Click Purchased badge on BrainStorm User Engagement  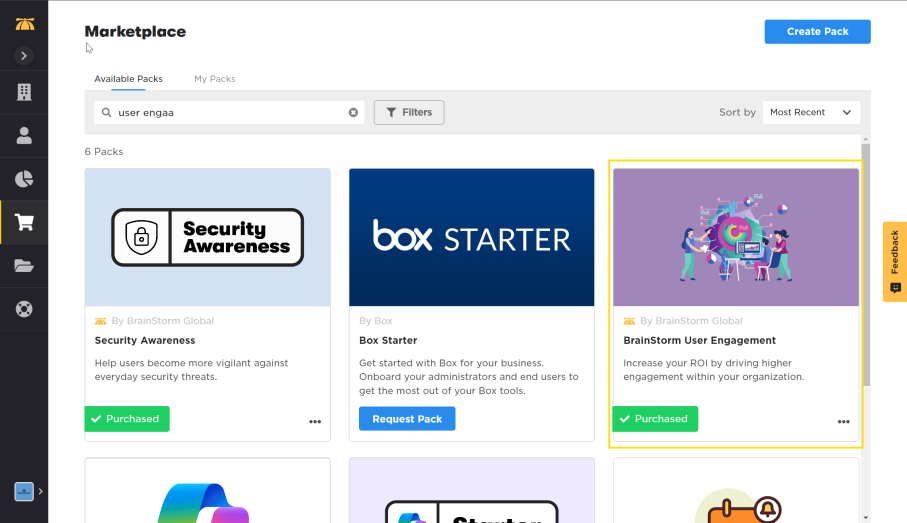pos(655,419)
